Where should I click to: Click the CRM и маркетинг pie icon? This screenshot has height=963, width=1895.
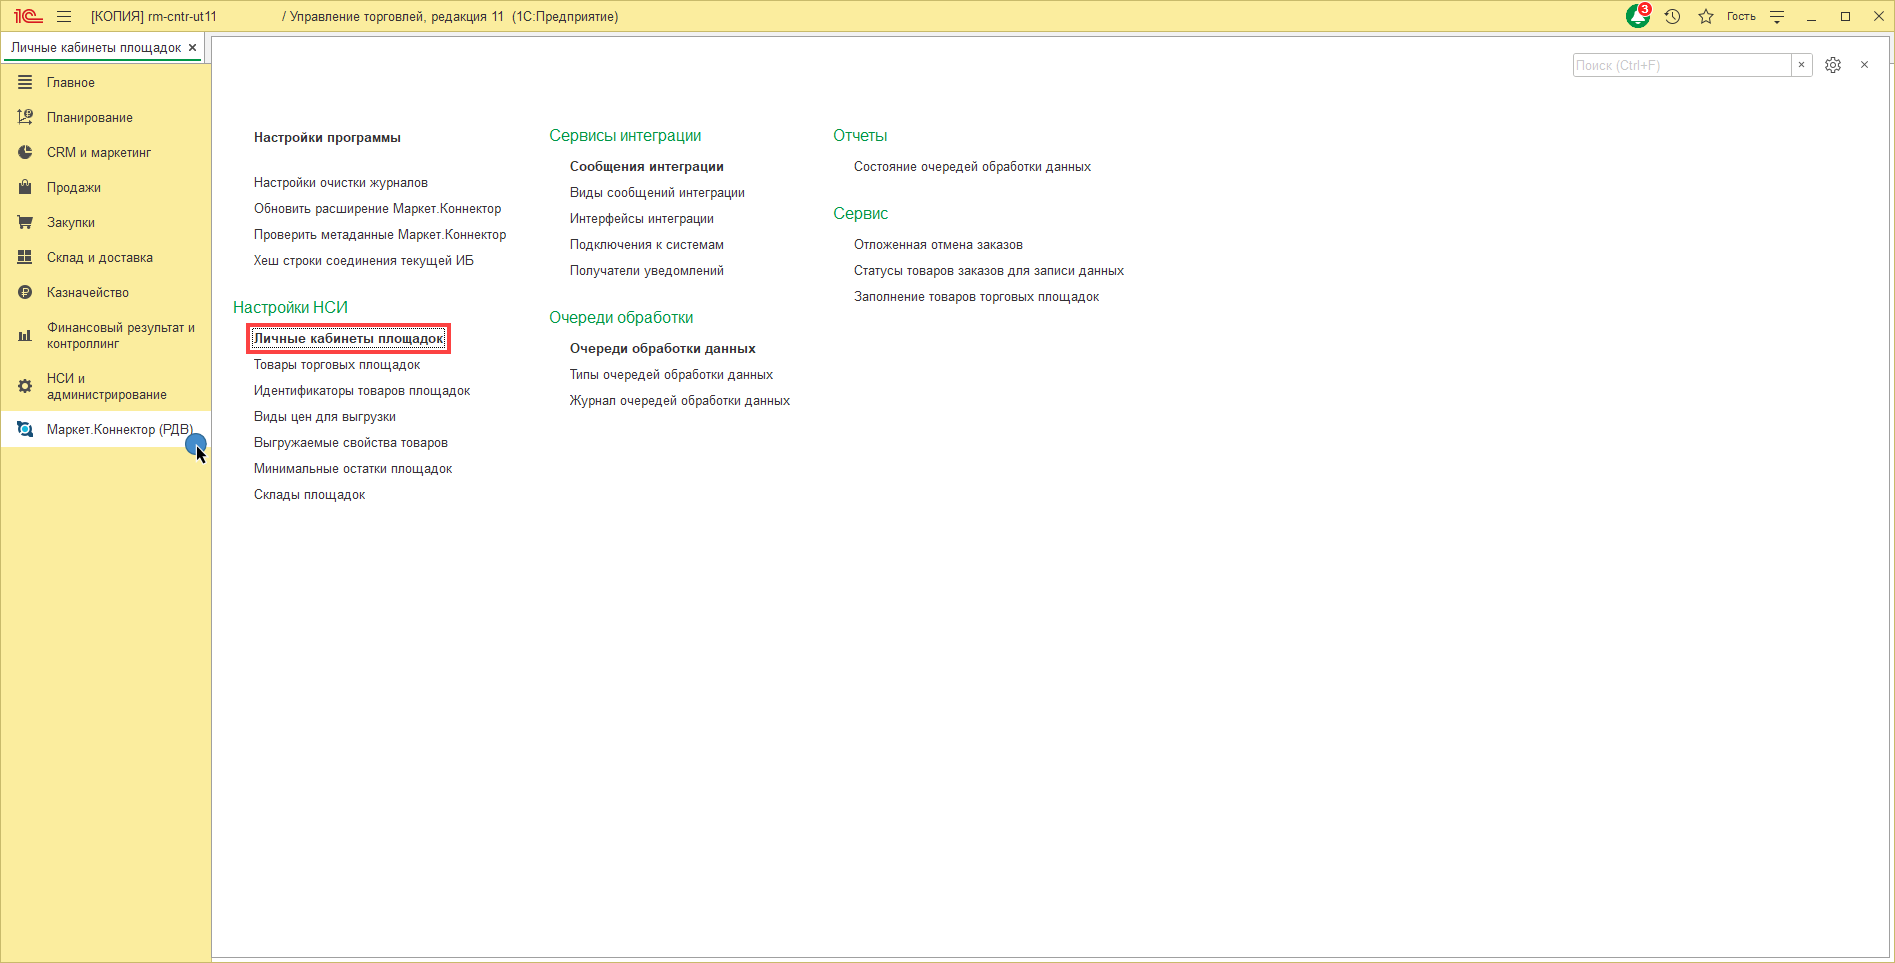(x=25, y=152)
